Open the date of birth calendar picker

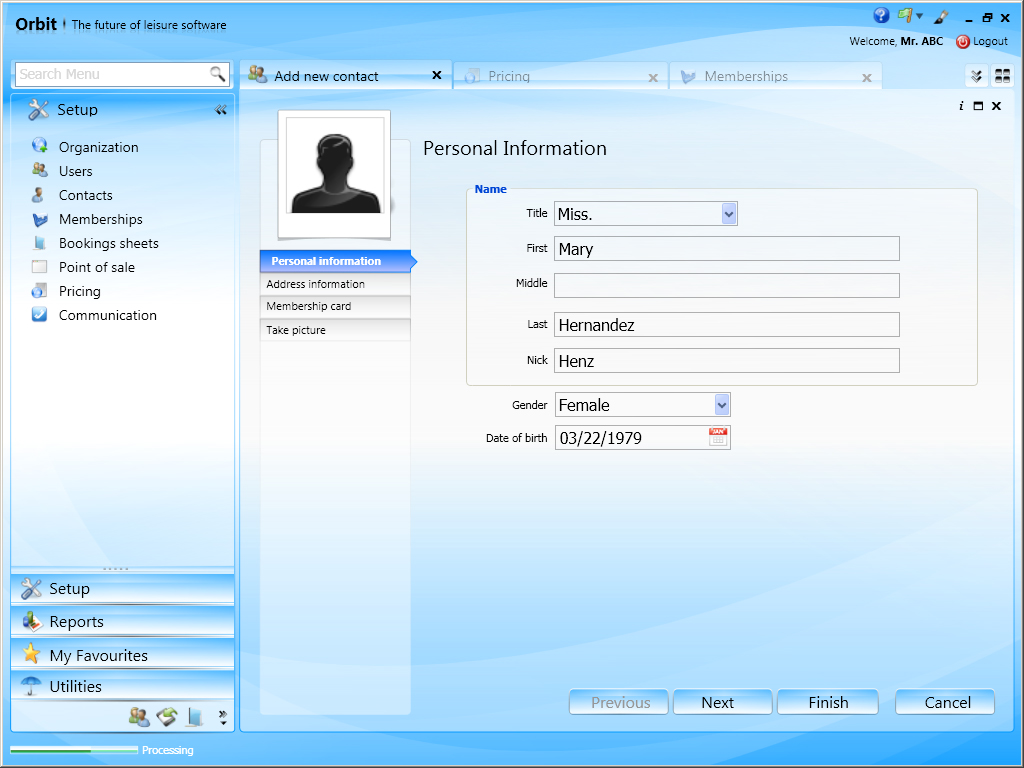click(718, 437)
